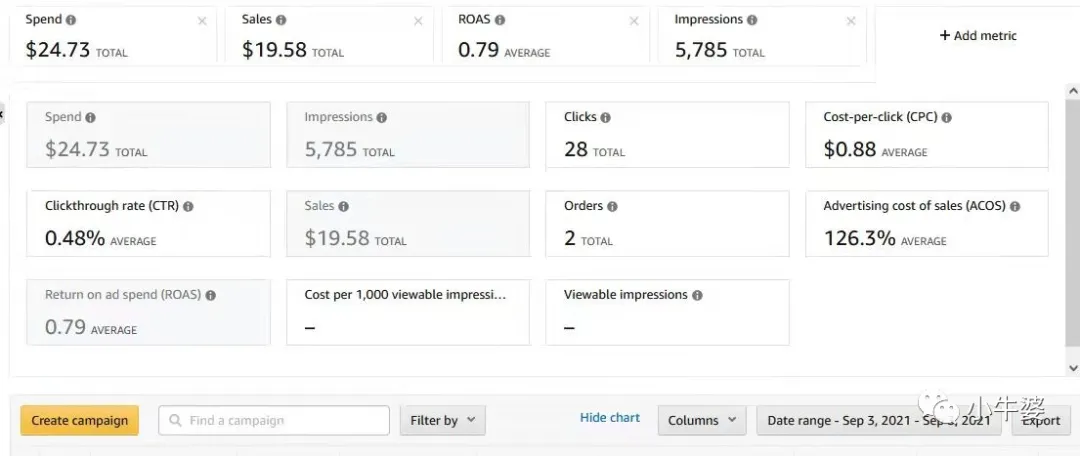Click search icon in Find a campaign box
This screenshot has height=456, width=1080.
pyautogui.click(x=176, y=421)
